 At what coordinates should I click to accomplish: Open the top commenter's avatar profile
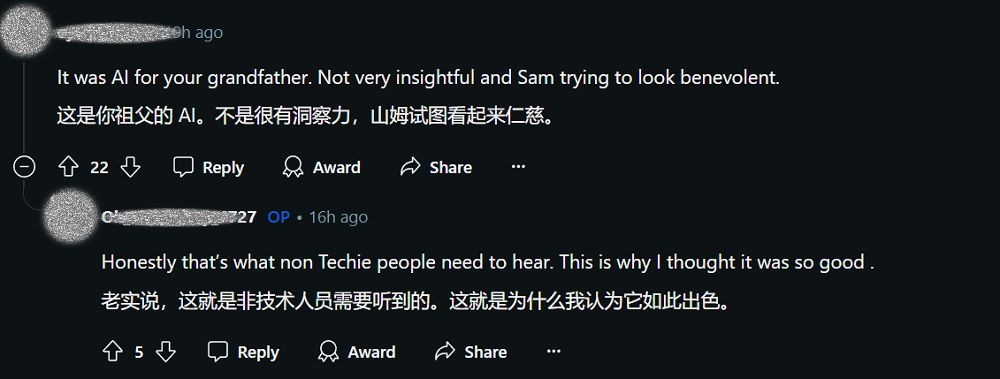pos(26,30)
